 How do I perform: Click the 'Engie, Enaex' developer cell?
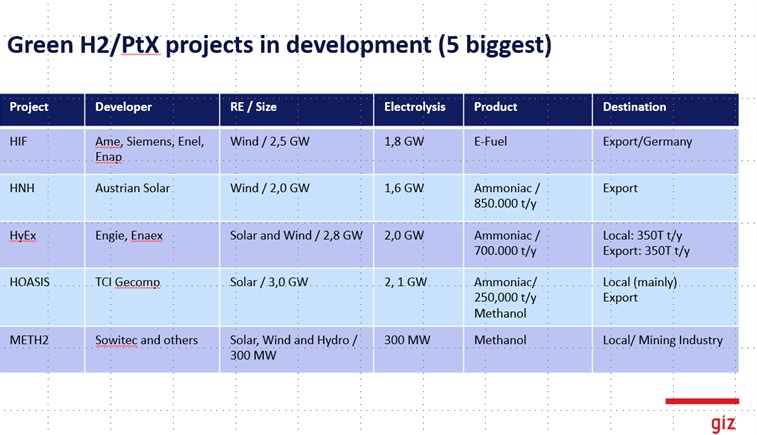click(x=152, y=244)
